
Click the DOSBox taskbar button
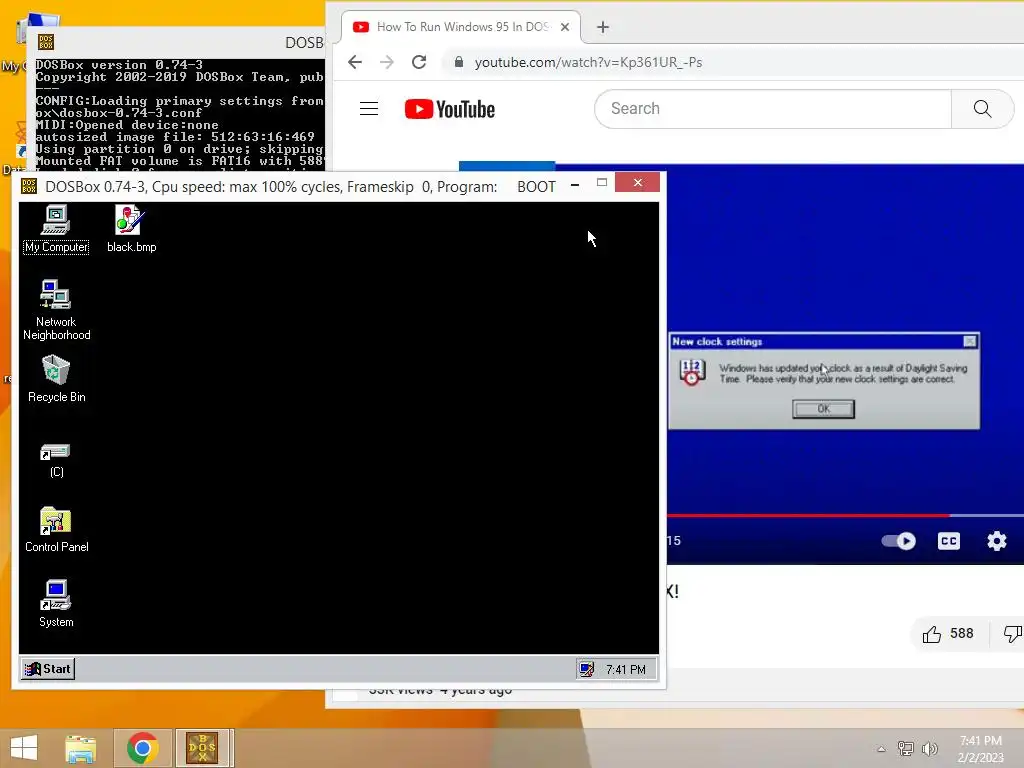click(202, 748)
